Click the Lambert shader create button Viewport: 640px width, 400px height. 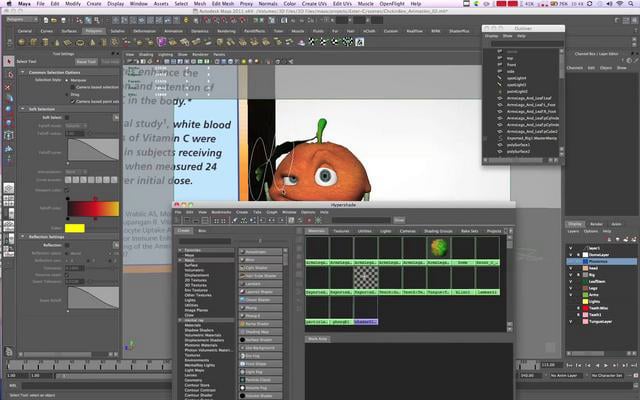pos(260,284)
